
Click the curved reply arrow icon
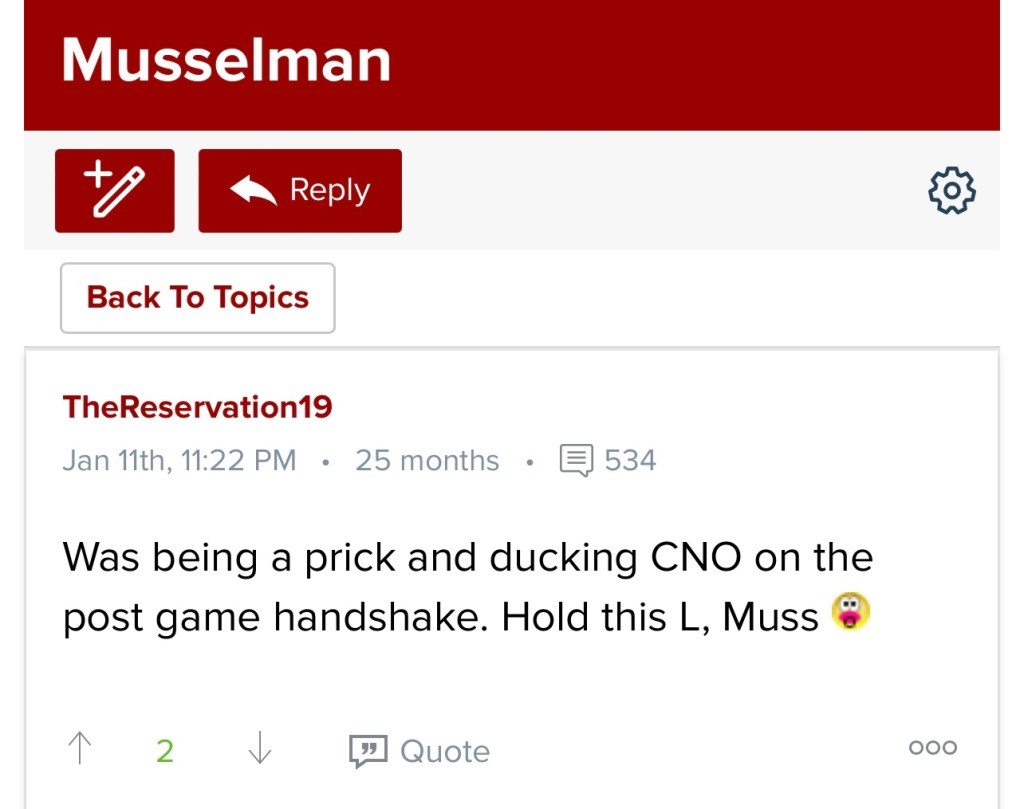[253, 190]
